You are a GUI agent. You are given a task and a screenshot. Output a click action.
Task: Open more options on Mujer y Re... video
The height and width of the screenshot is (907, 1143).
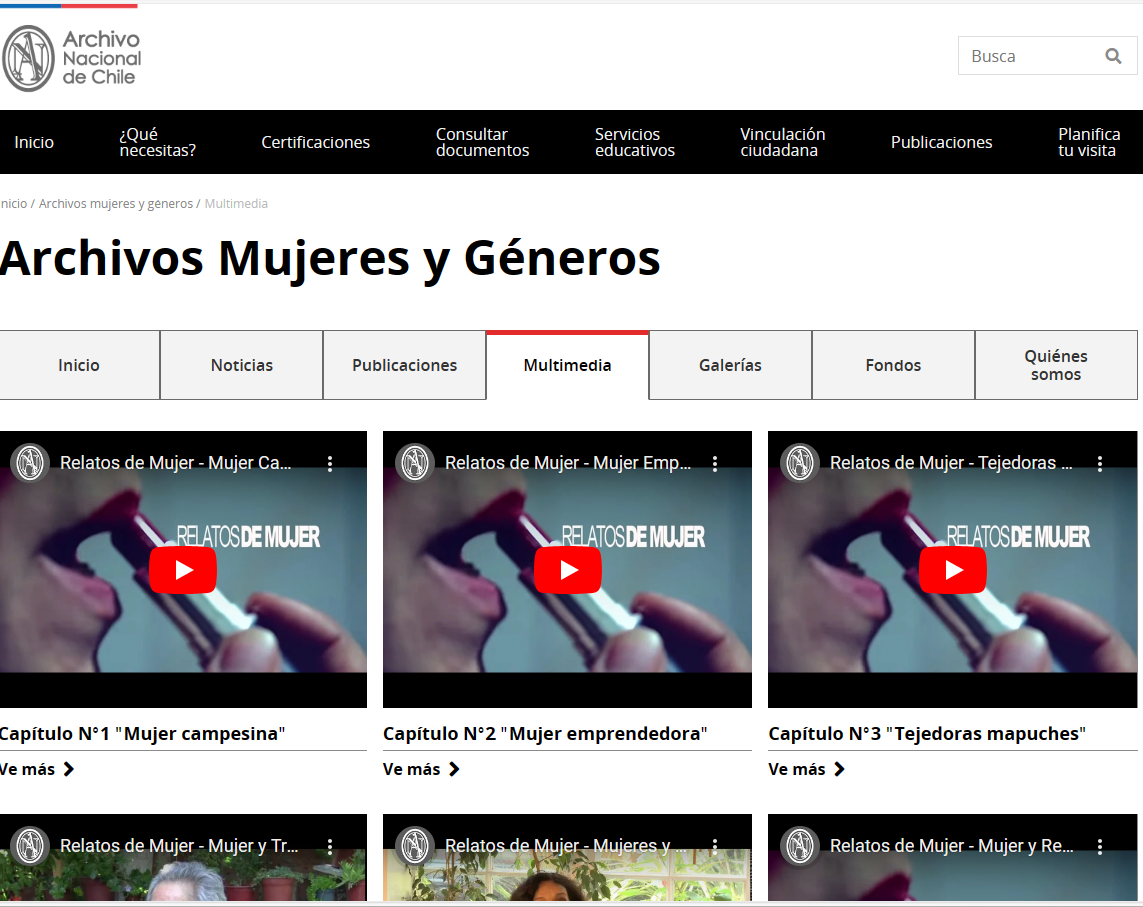pos(1100,846)
